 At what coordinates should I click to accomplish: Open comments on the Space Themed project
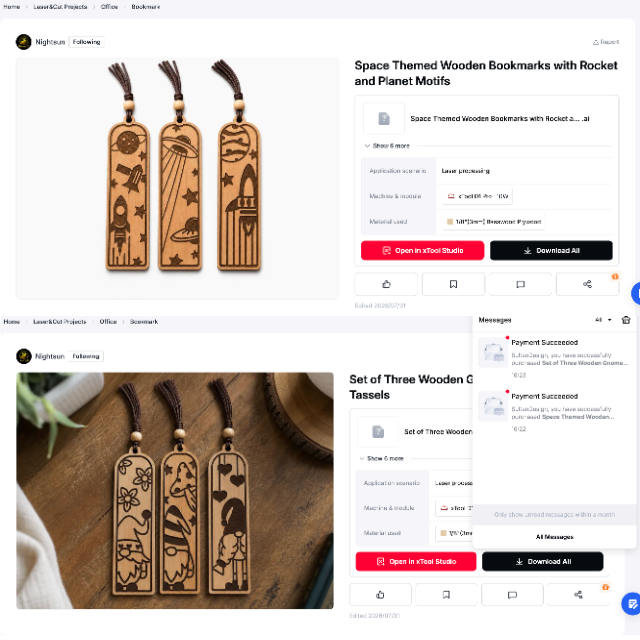pos(520,284)
